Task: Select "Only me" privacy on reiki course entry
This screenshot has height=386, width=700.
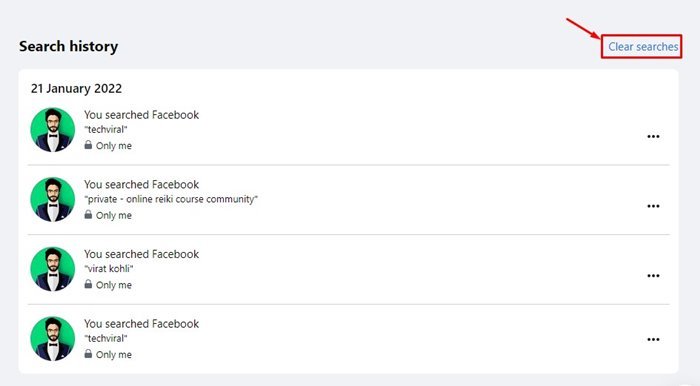Action: (114, 215)
